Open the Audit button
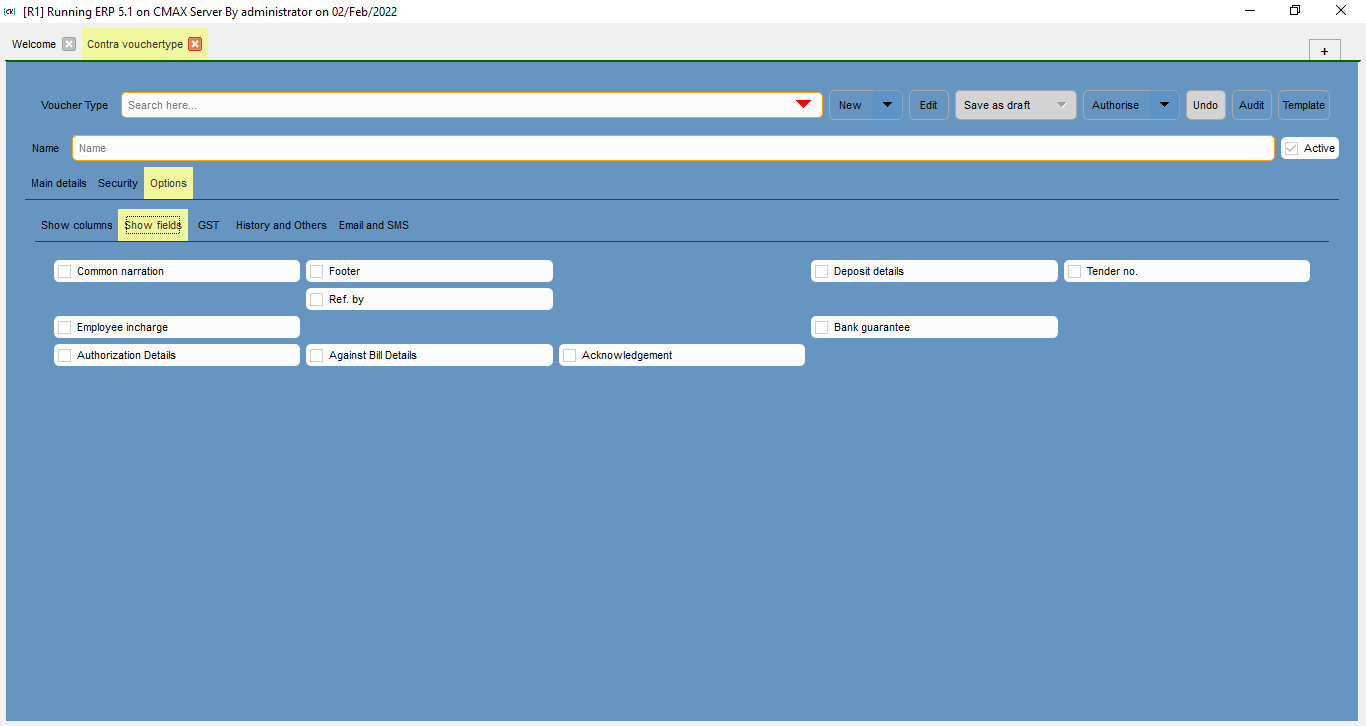Viewport: 1366px width, 726px height. coord(1252,105)
